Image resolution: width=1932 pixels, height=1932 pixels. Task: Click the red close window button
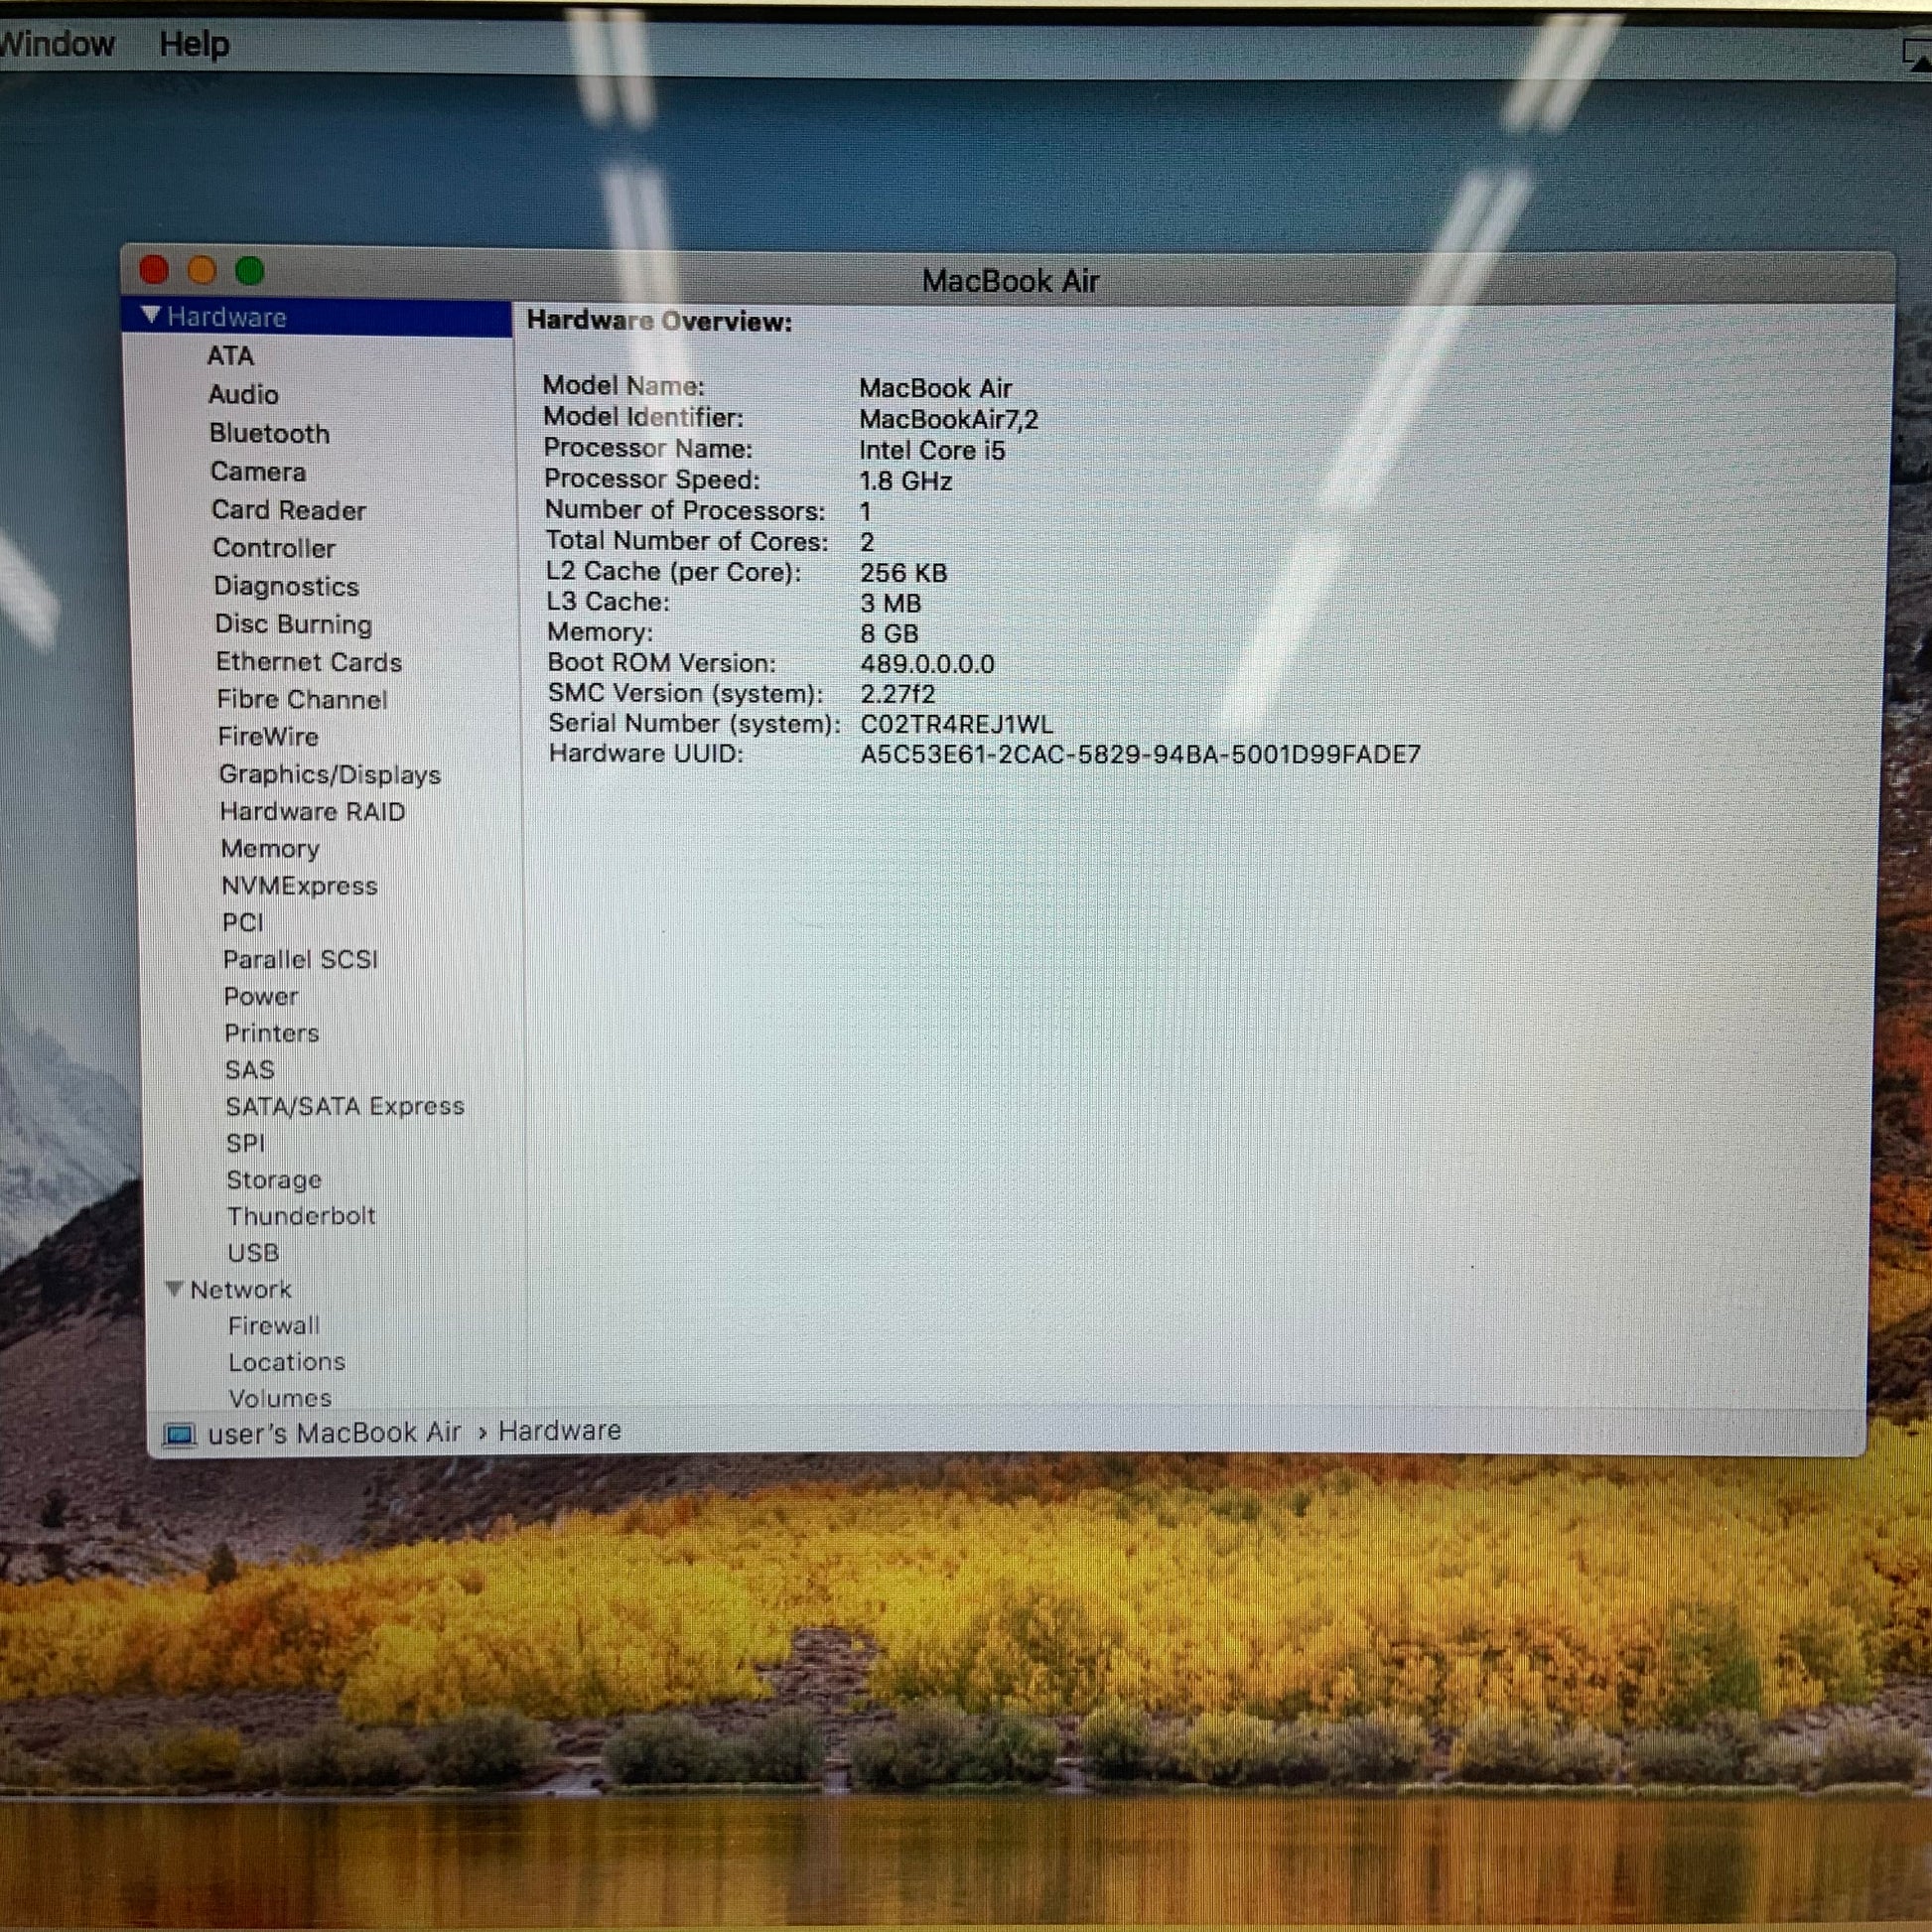(x=154, y=270)
